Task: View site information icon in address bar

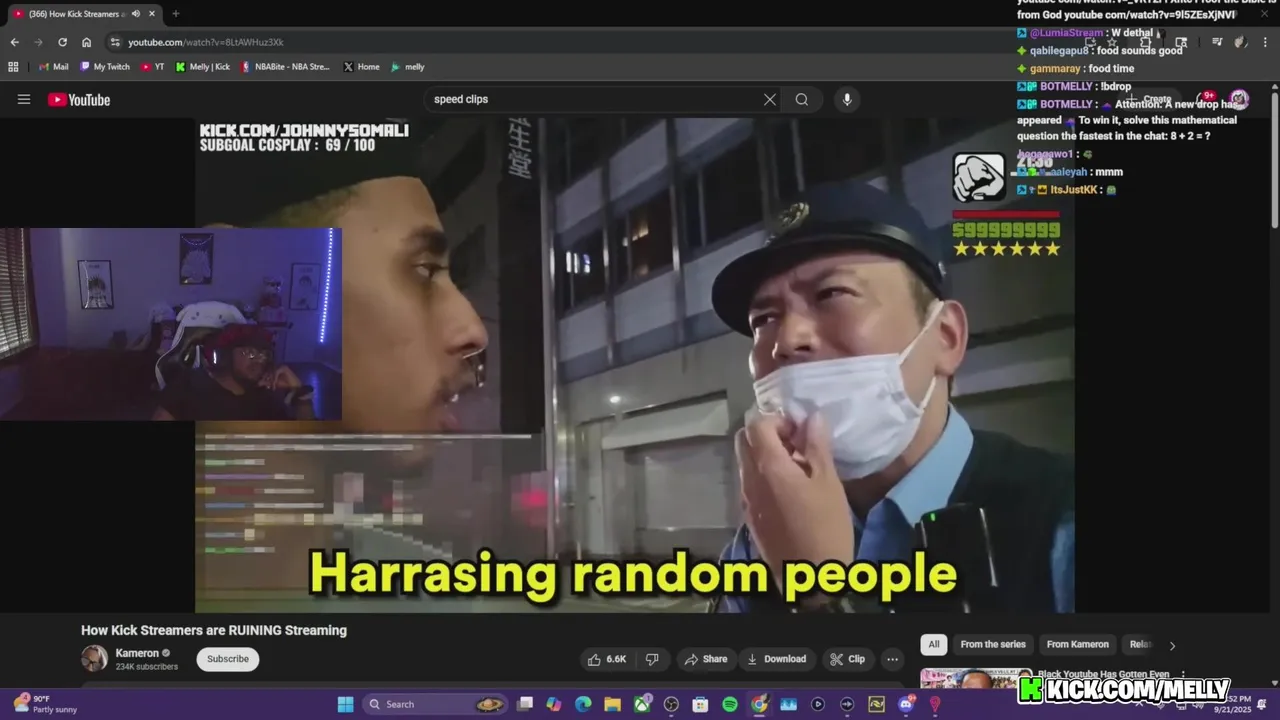Action: click(x=115, y=42)
